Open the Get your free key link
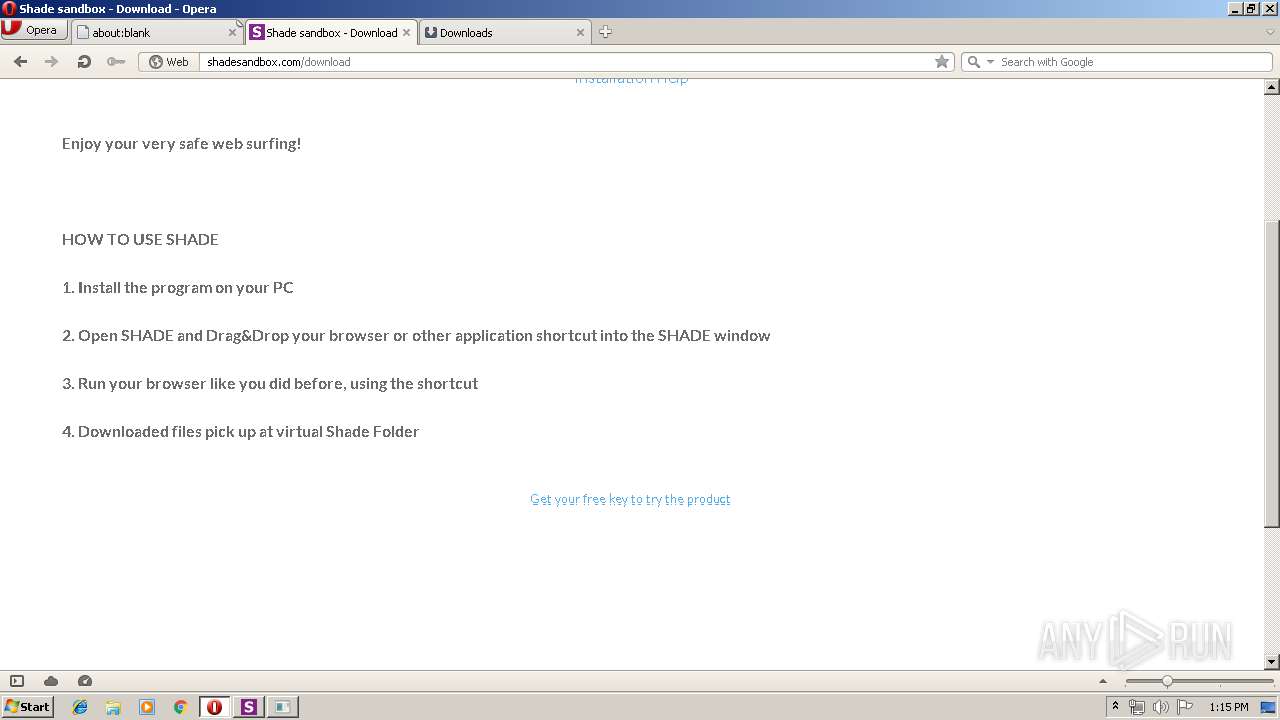The width and height of the screenshot is (1280, 720). (x=630, y=499)
